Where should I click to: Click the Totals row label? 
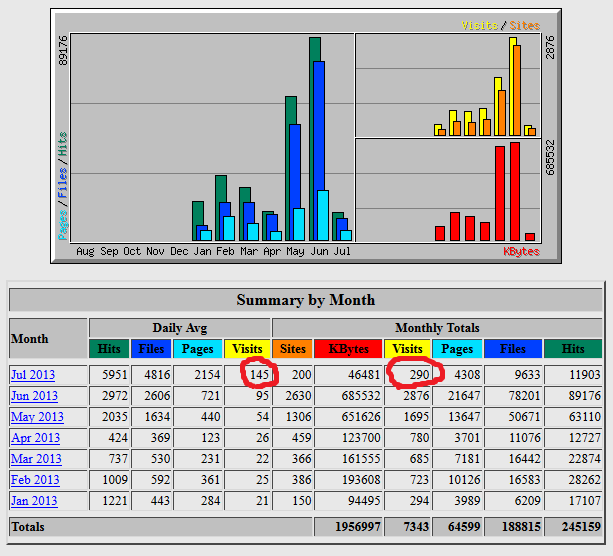[x=28, y=527]
